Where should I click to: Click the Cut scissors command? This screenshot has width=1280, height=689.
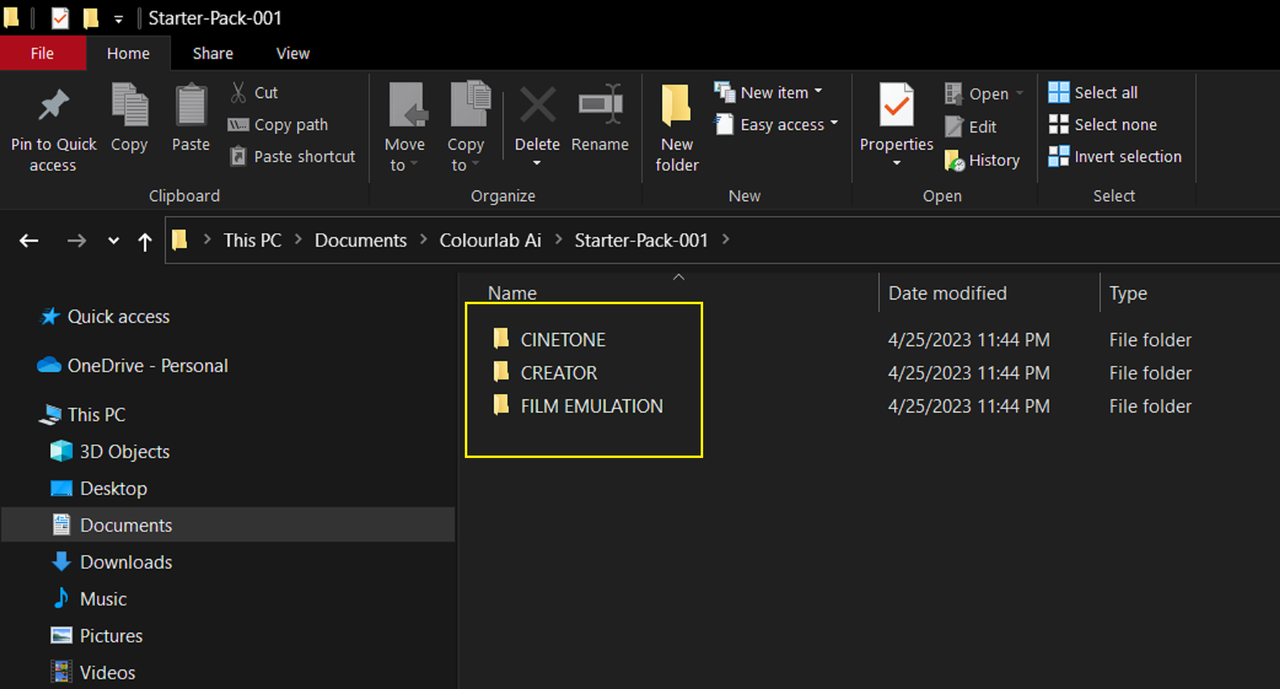pyautogui.click(x=254, y=92)
